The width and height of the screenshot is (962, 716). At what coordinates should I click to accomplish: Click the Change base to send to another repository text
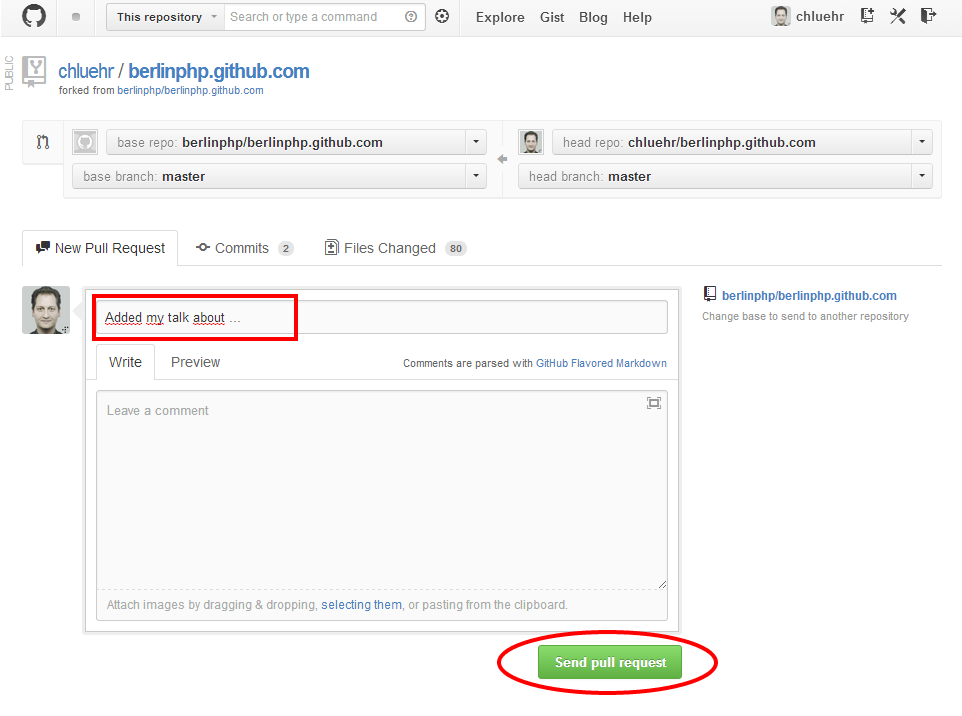(806, 317)
